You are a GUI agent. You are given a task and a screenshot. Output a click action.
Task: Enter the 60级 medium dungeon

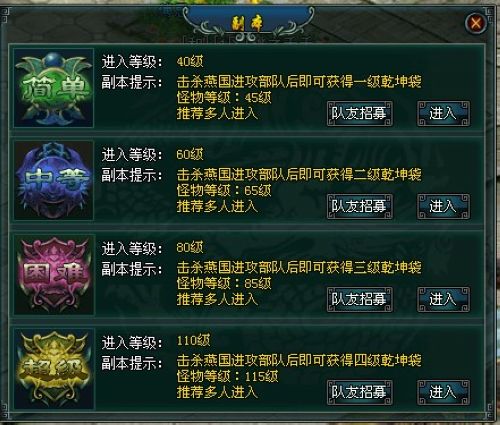point(444,207)
